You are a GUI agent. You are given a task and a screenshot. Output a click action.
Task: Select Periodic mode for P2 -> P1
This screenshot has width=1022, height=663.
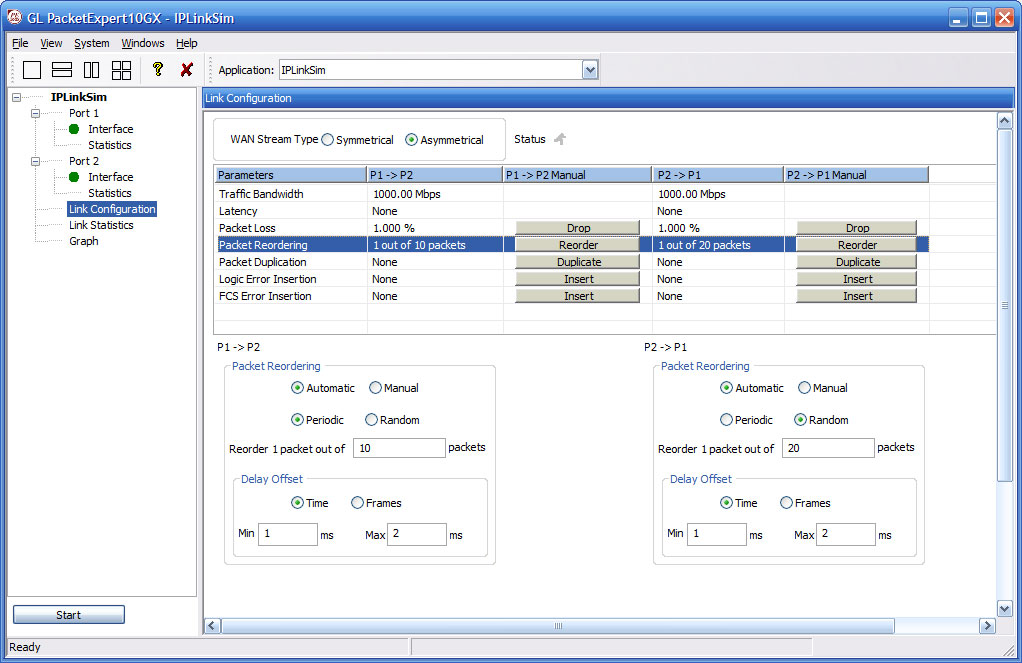point(726,420)
